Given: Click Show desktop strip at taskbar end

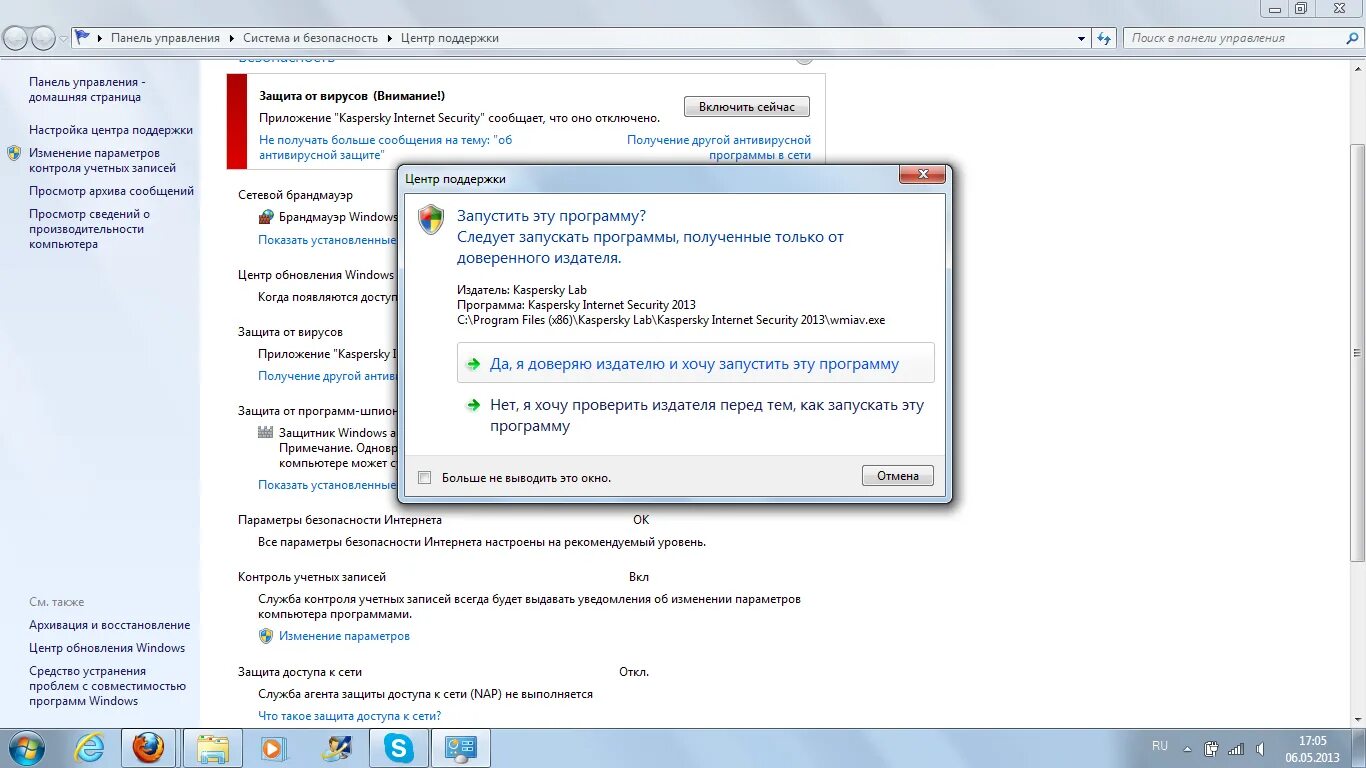Looking at the screenshot, I should 1358,749.
